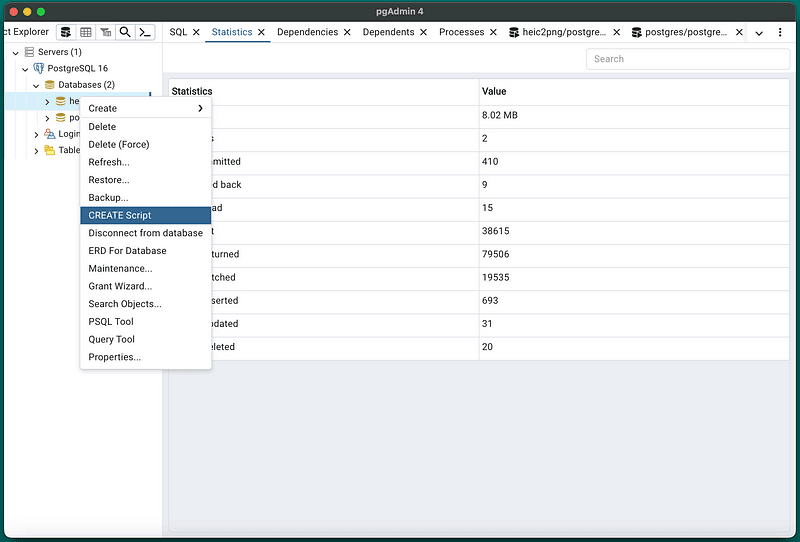Switch to the SQL tab
The image size is (800, 542).
pos(178,32)
